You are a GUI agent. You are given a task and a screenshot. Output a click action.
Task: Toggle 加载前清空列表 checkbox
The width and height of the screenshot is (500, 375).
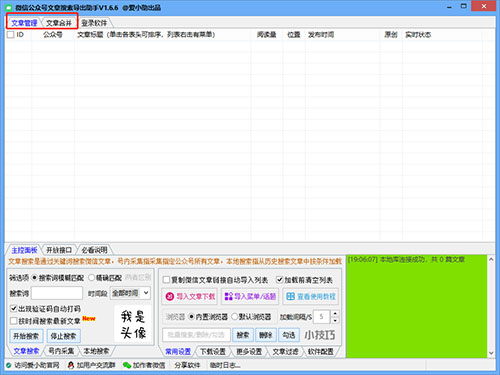click(280, 280)
